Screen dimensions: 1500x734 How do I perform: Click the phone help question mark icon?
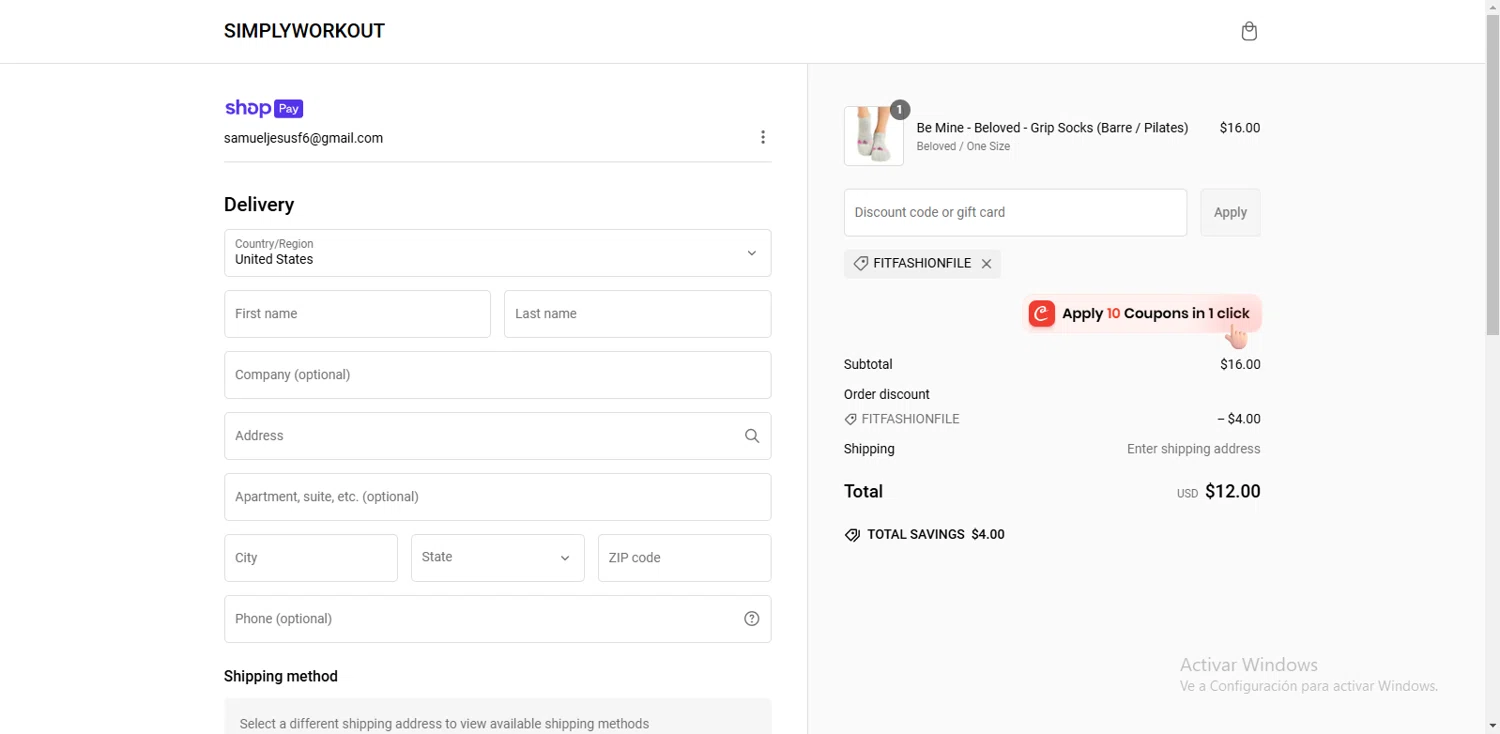[752, 619]
